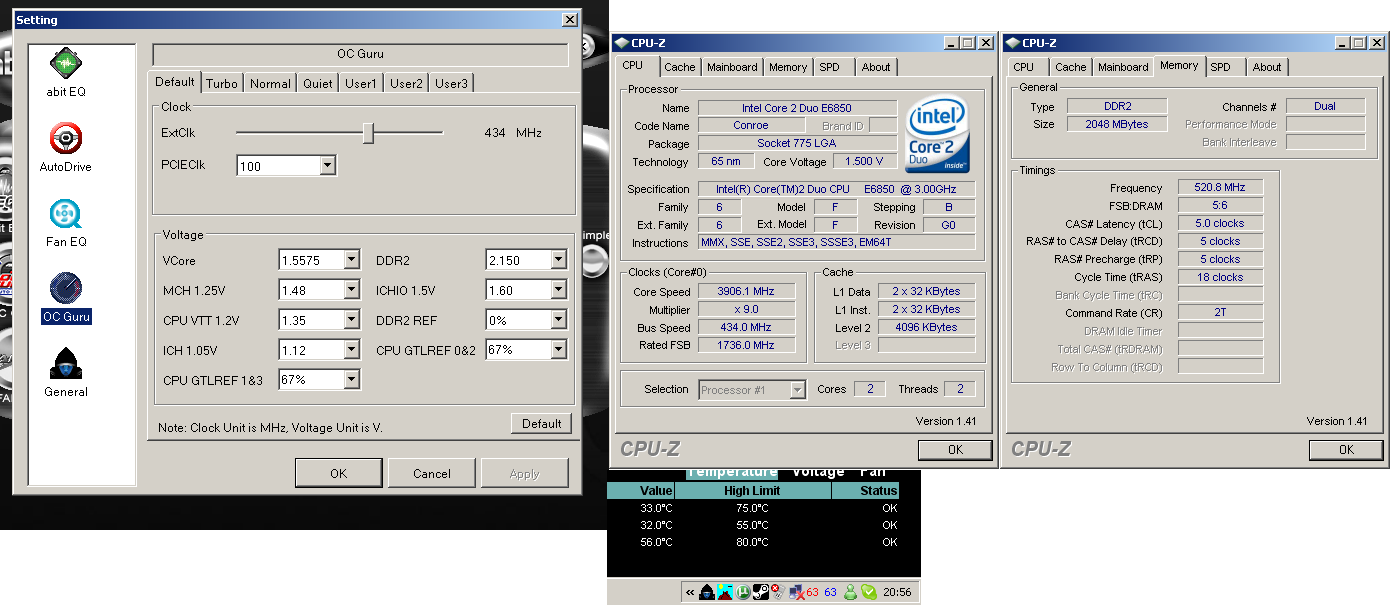Switch monitor view to Fan tab

tap(872, 471)
